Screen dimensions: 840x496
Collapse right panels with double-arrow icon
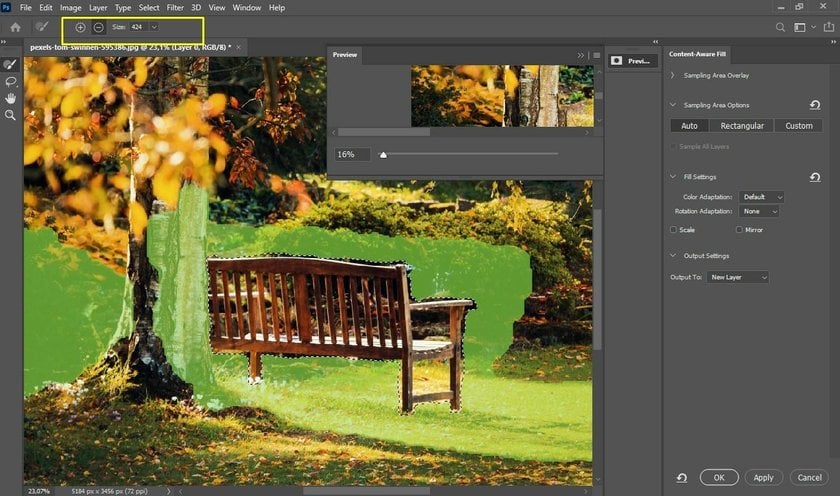[832, 41]
